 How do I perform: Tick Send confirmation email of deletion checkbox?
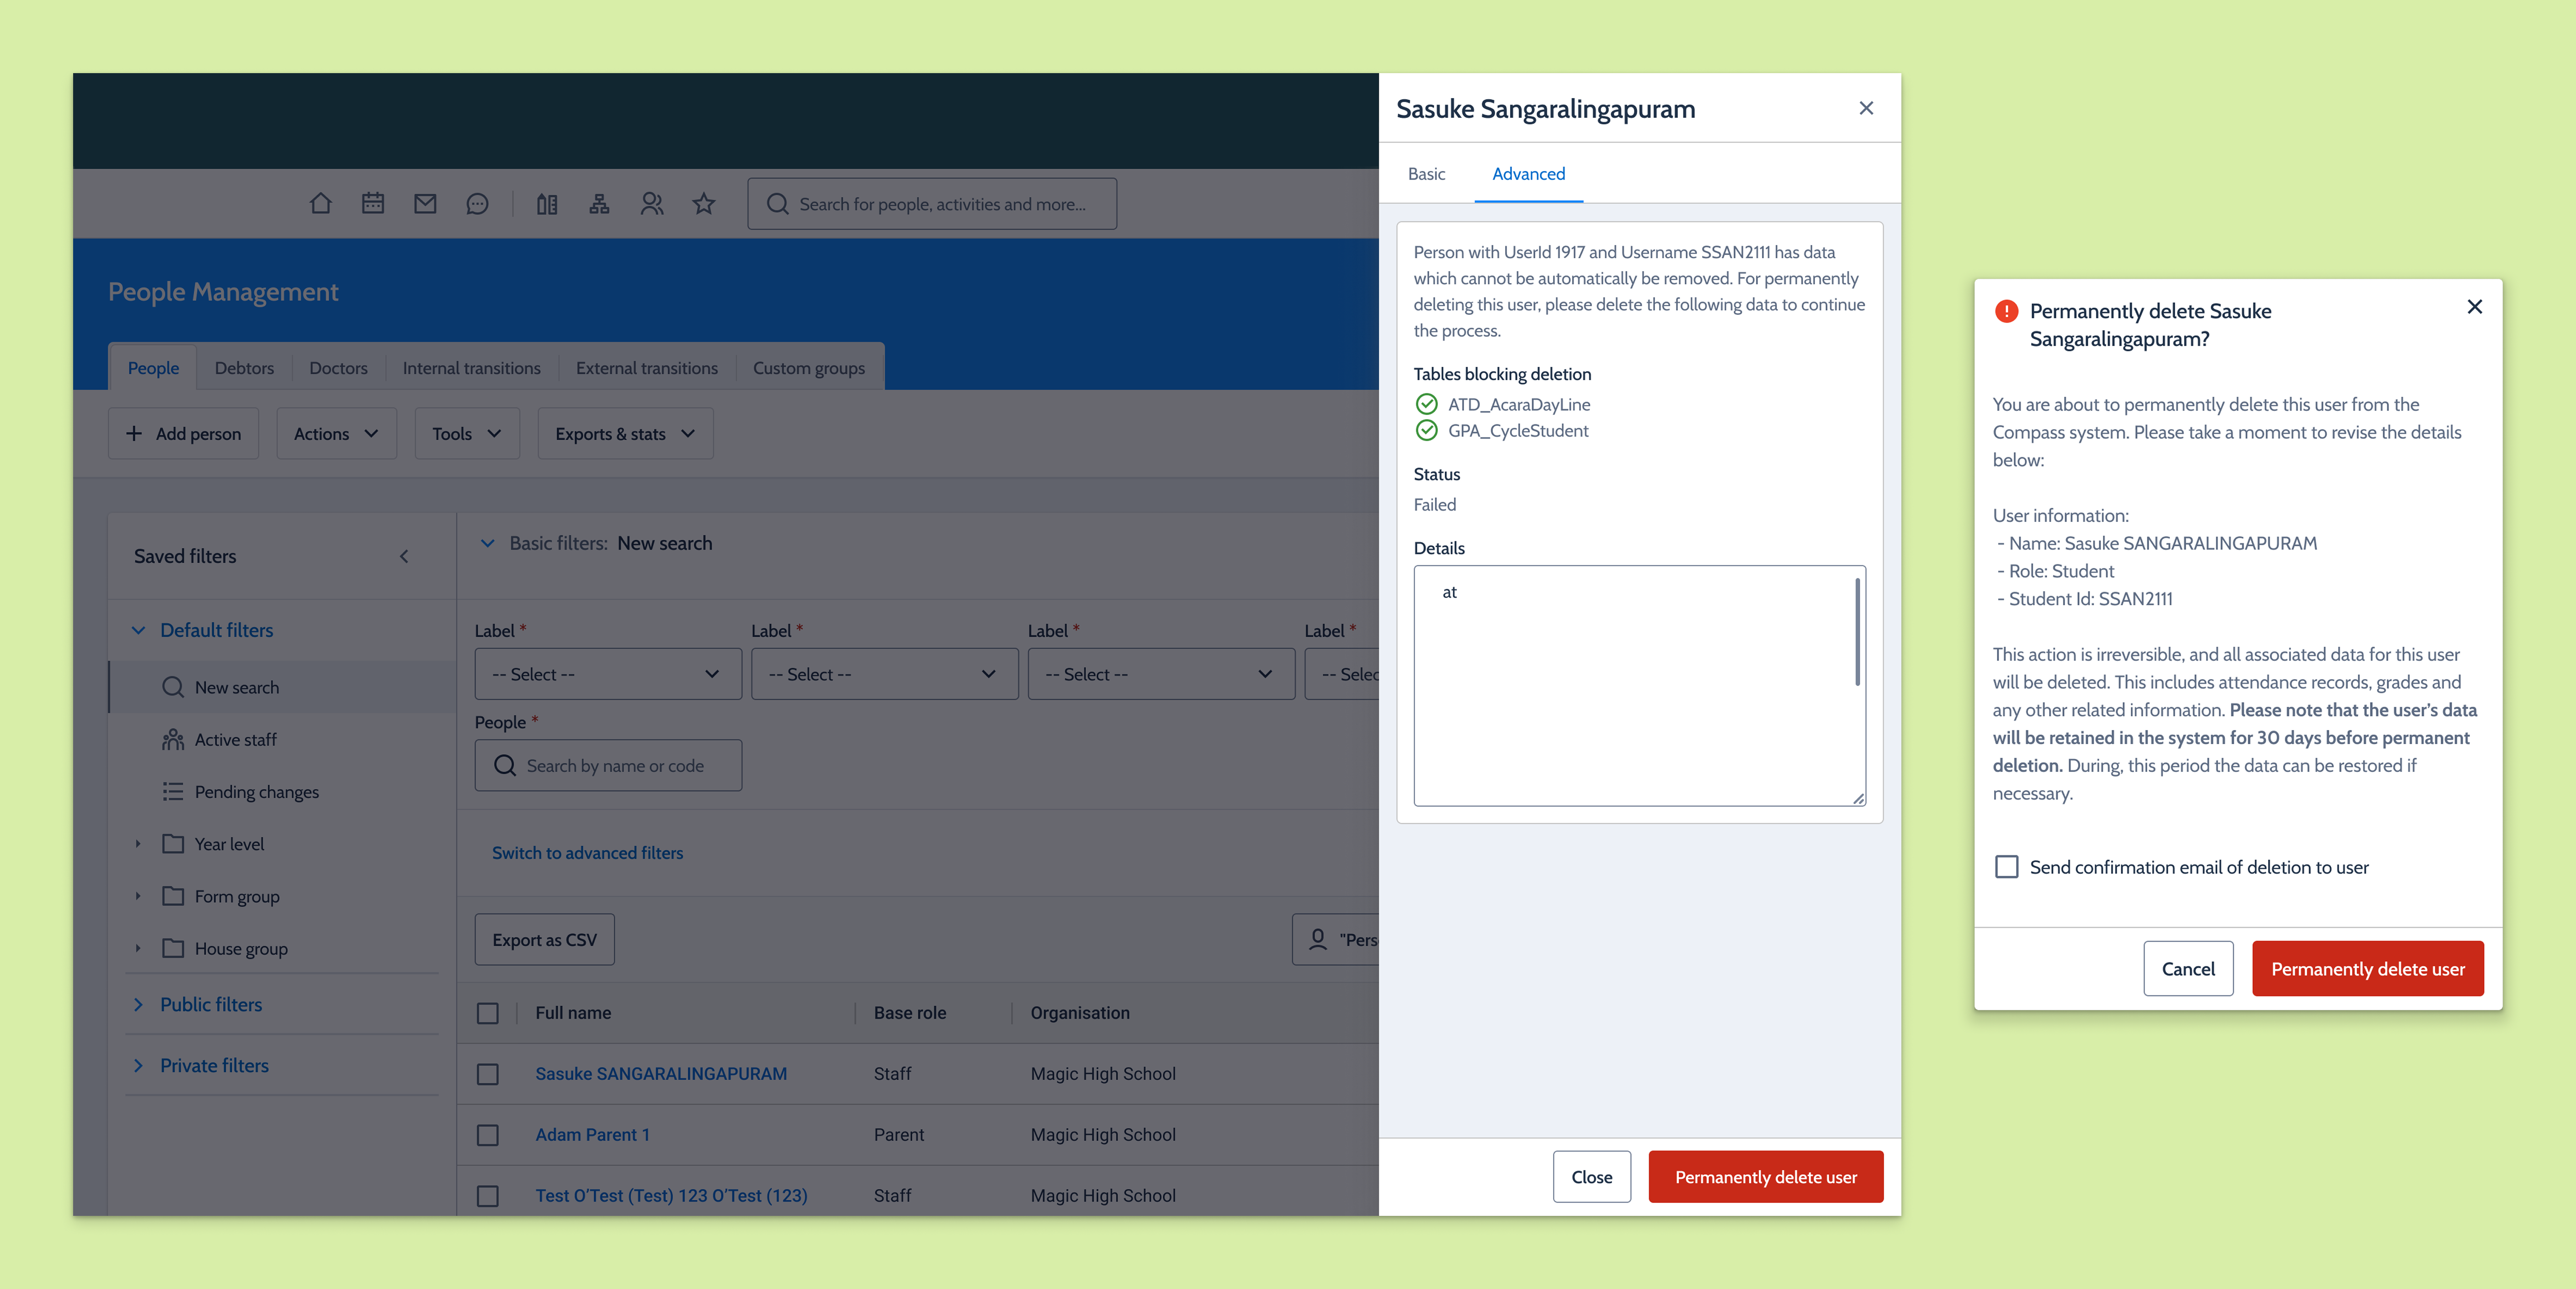[x=2007, y=867]
